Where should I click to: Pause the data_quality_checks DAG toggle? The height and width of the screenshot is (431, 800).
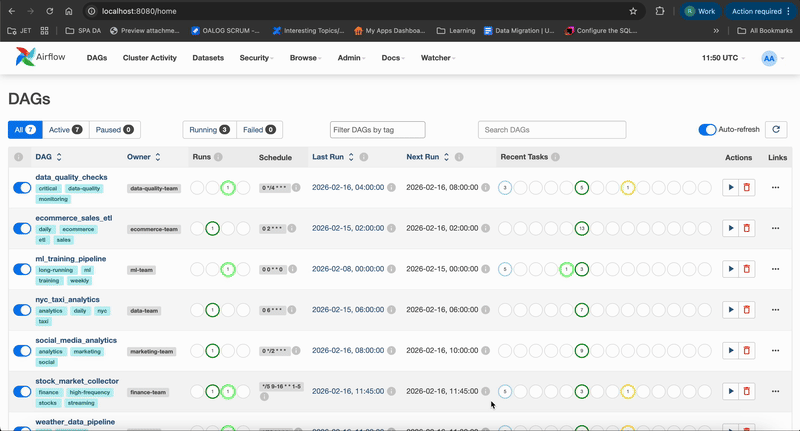click(x=22, y=188)
